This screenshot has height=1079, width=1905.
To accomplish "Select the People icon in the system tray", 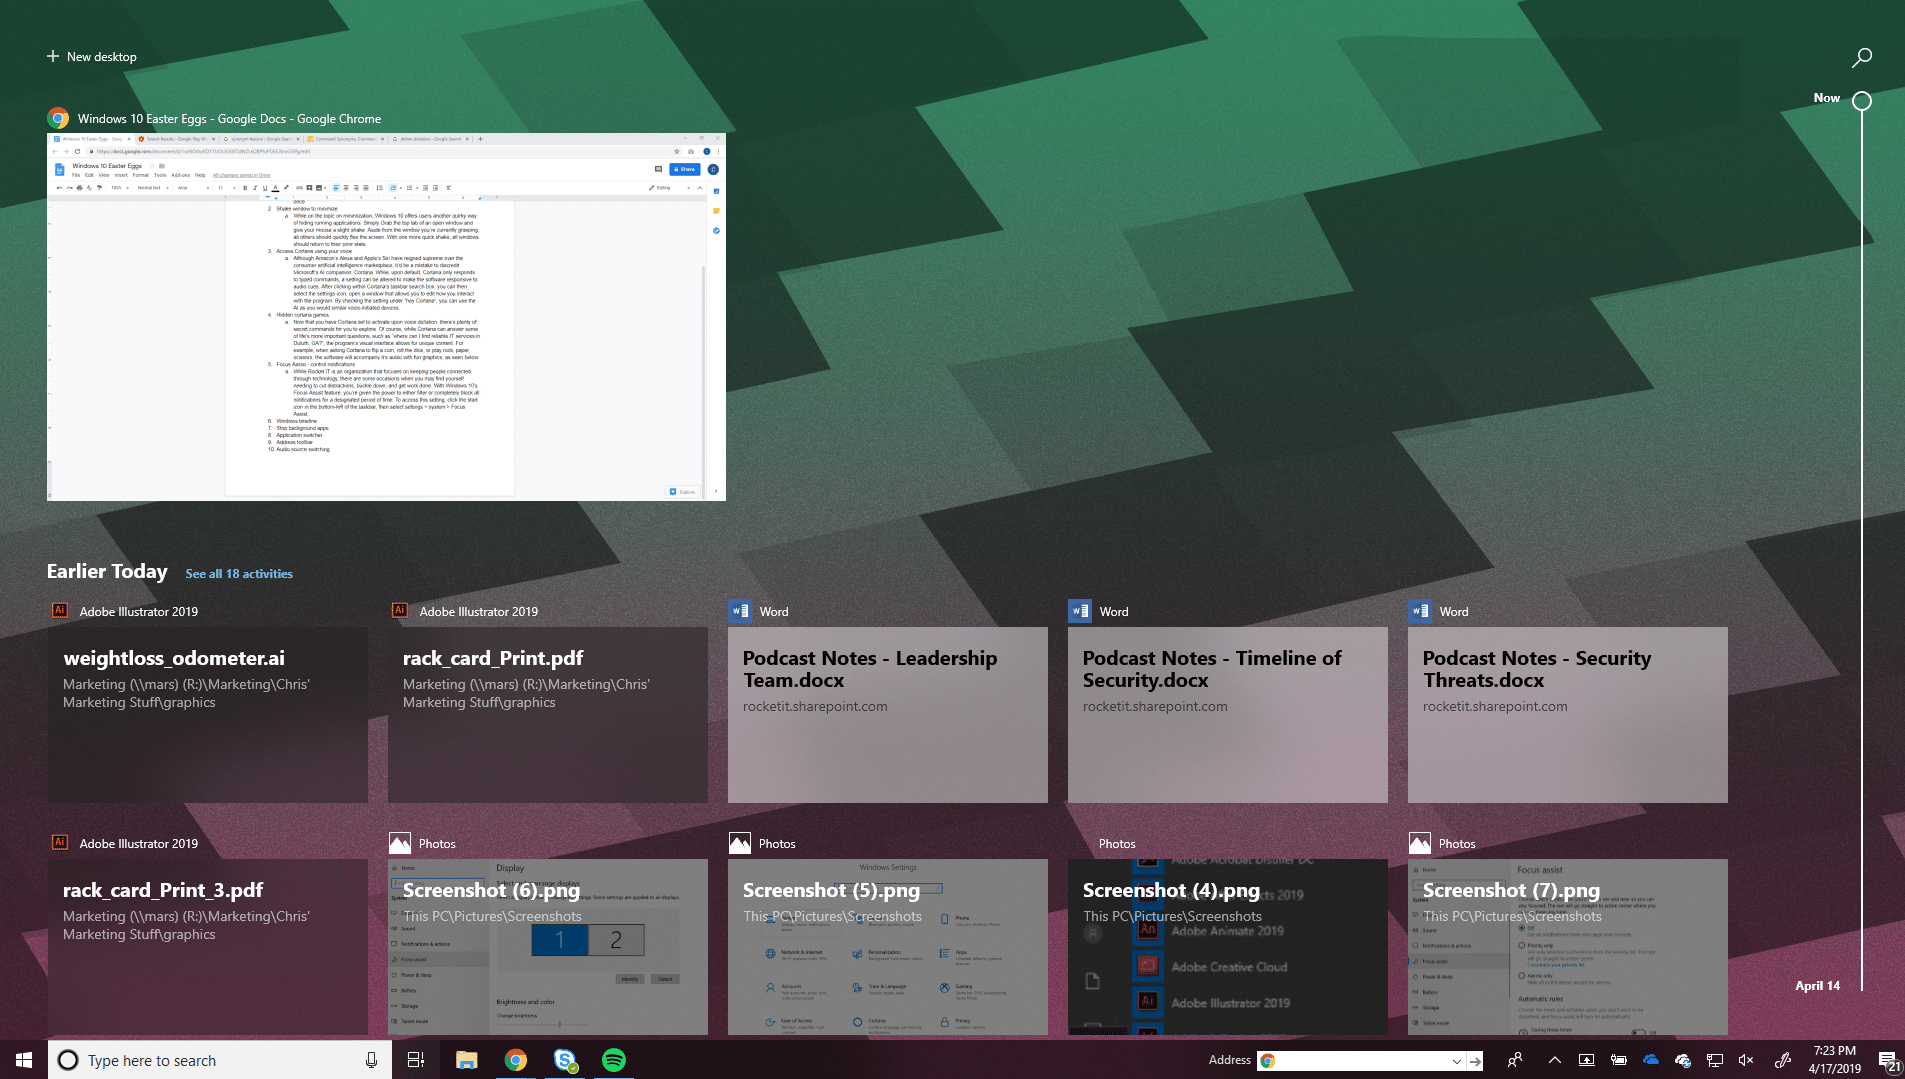I will (1516, 1060).
